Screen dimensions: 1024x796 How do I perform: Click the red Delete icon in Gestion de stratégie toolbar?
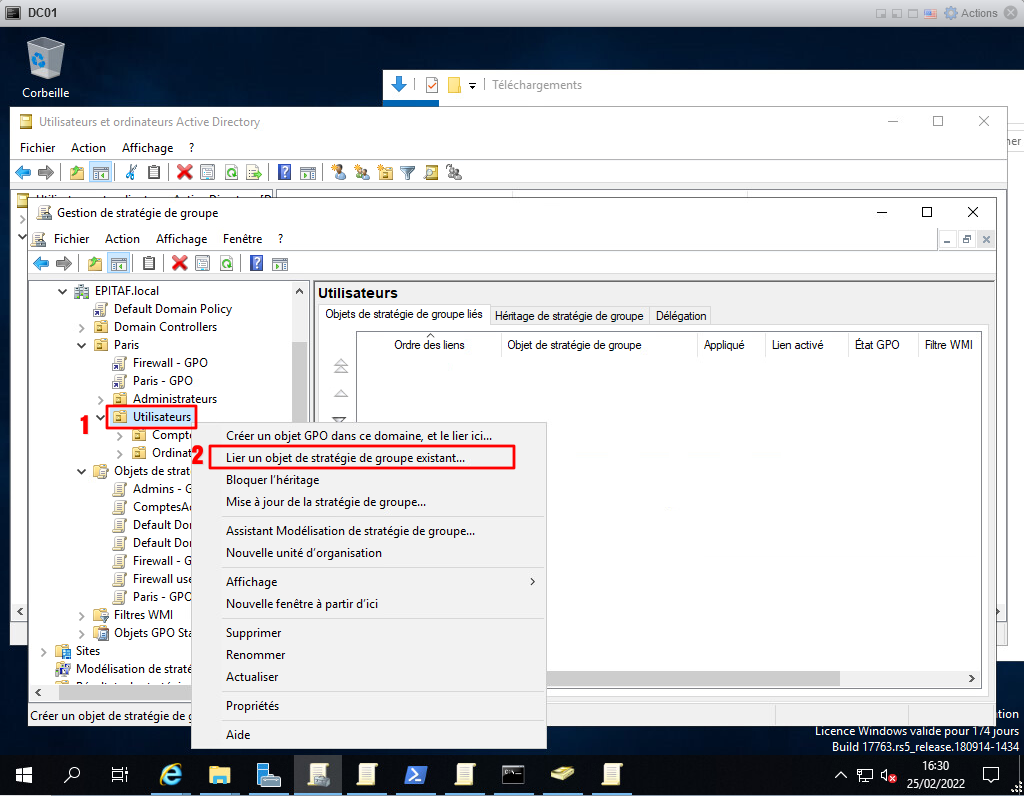pos(180,263)
